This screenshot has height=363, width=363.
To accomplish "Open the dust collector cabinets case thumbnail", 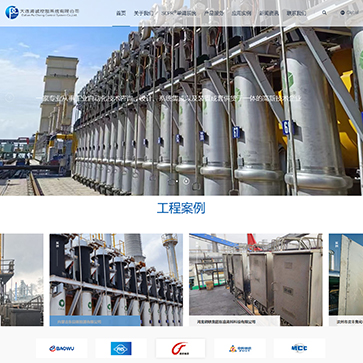I will [x=256, y=280].
